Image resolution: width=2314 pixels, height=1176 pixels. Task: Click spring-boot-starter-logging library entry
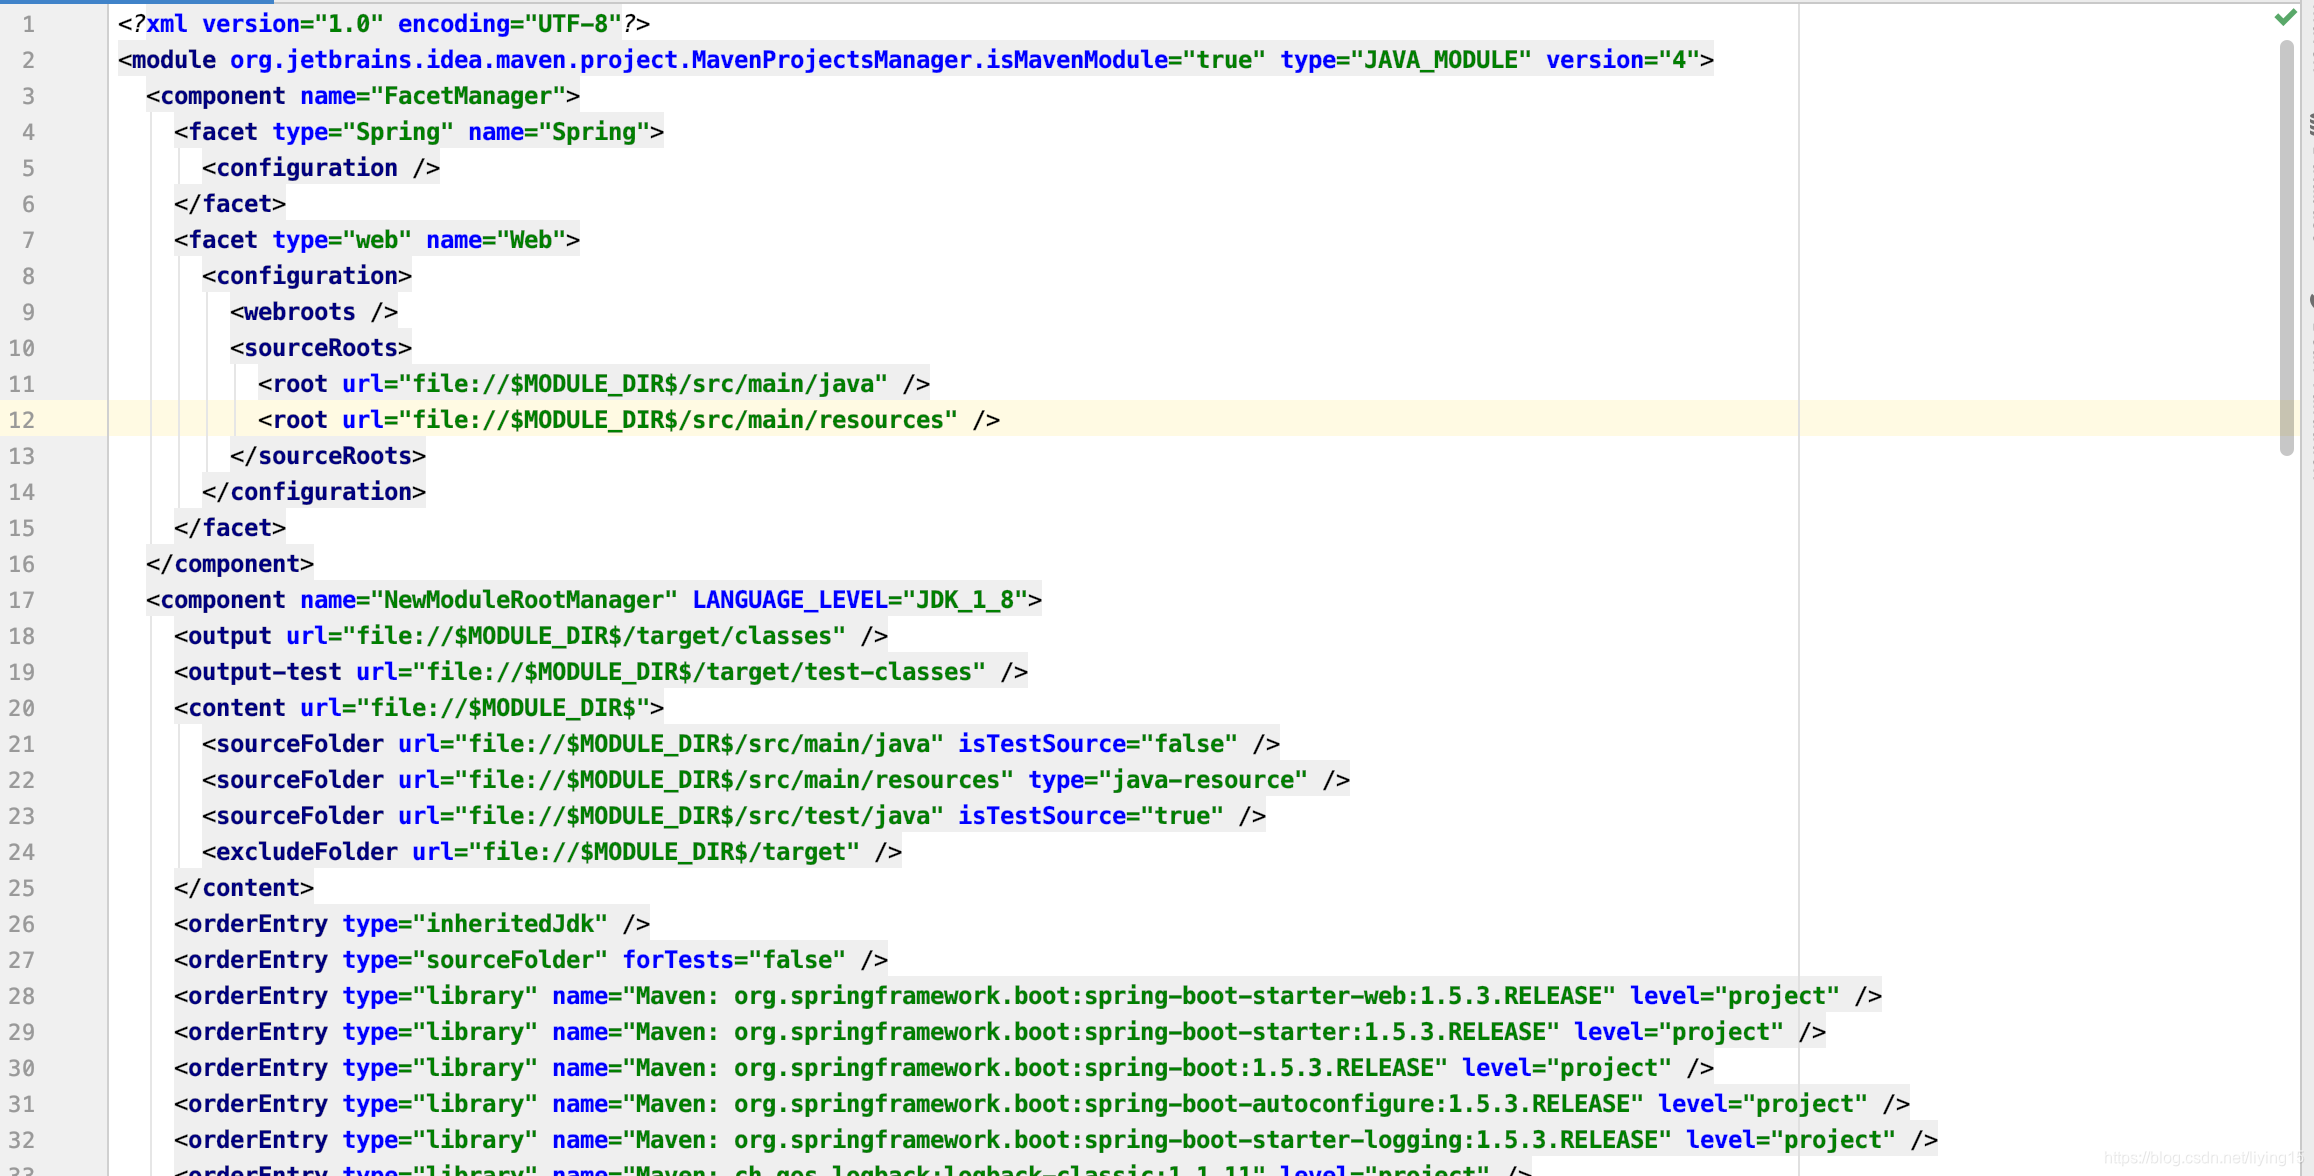pos(1056,1140)
